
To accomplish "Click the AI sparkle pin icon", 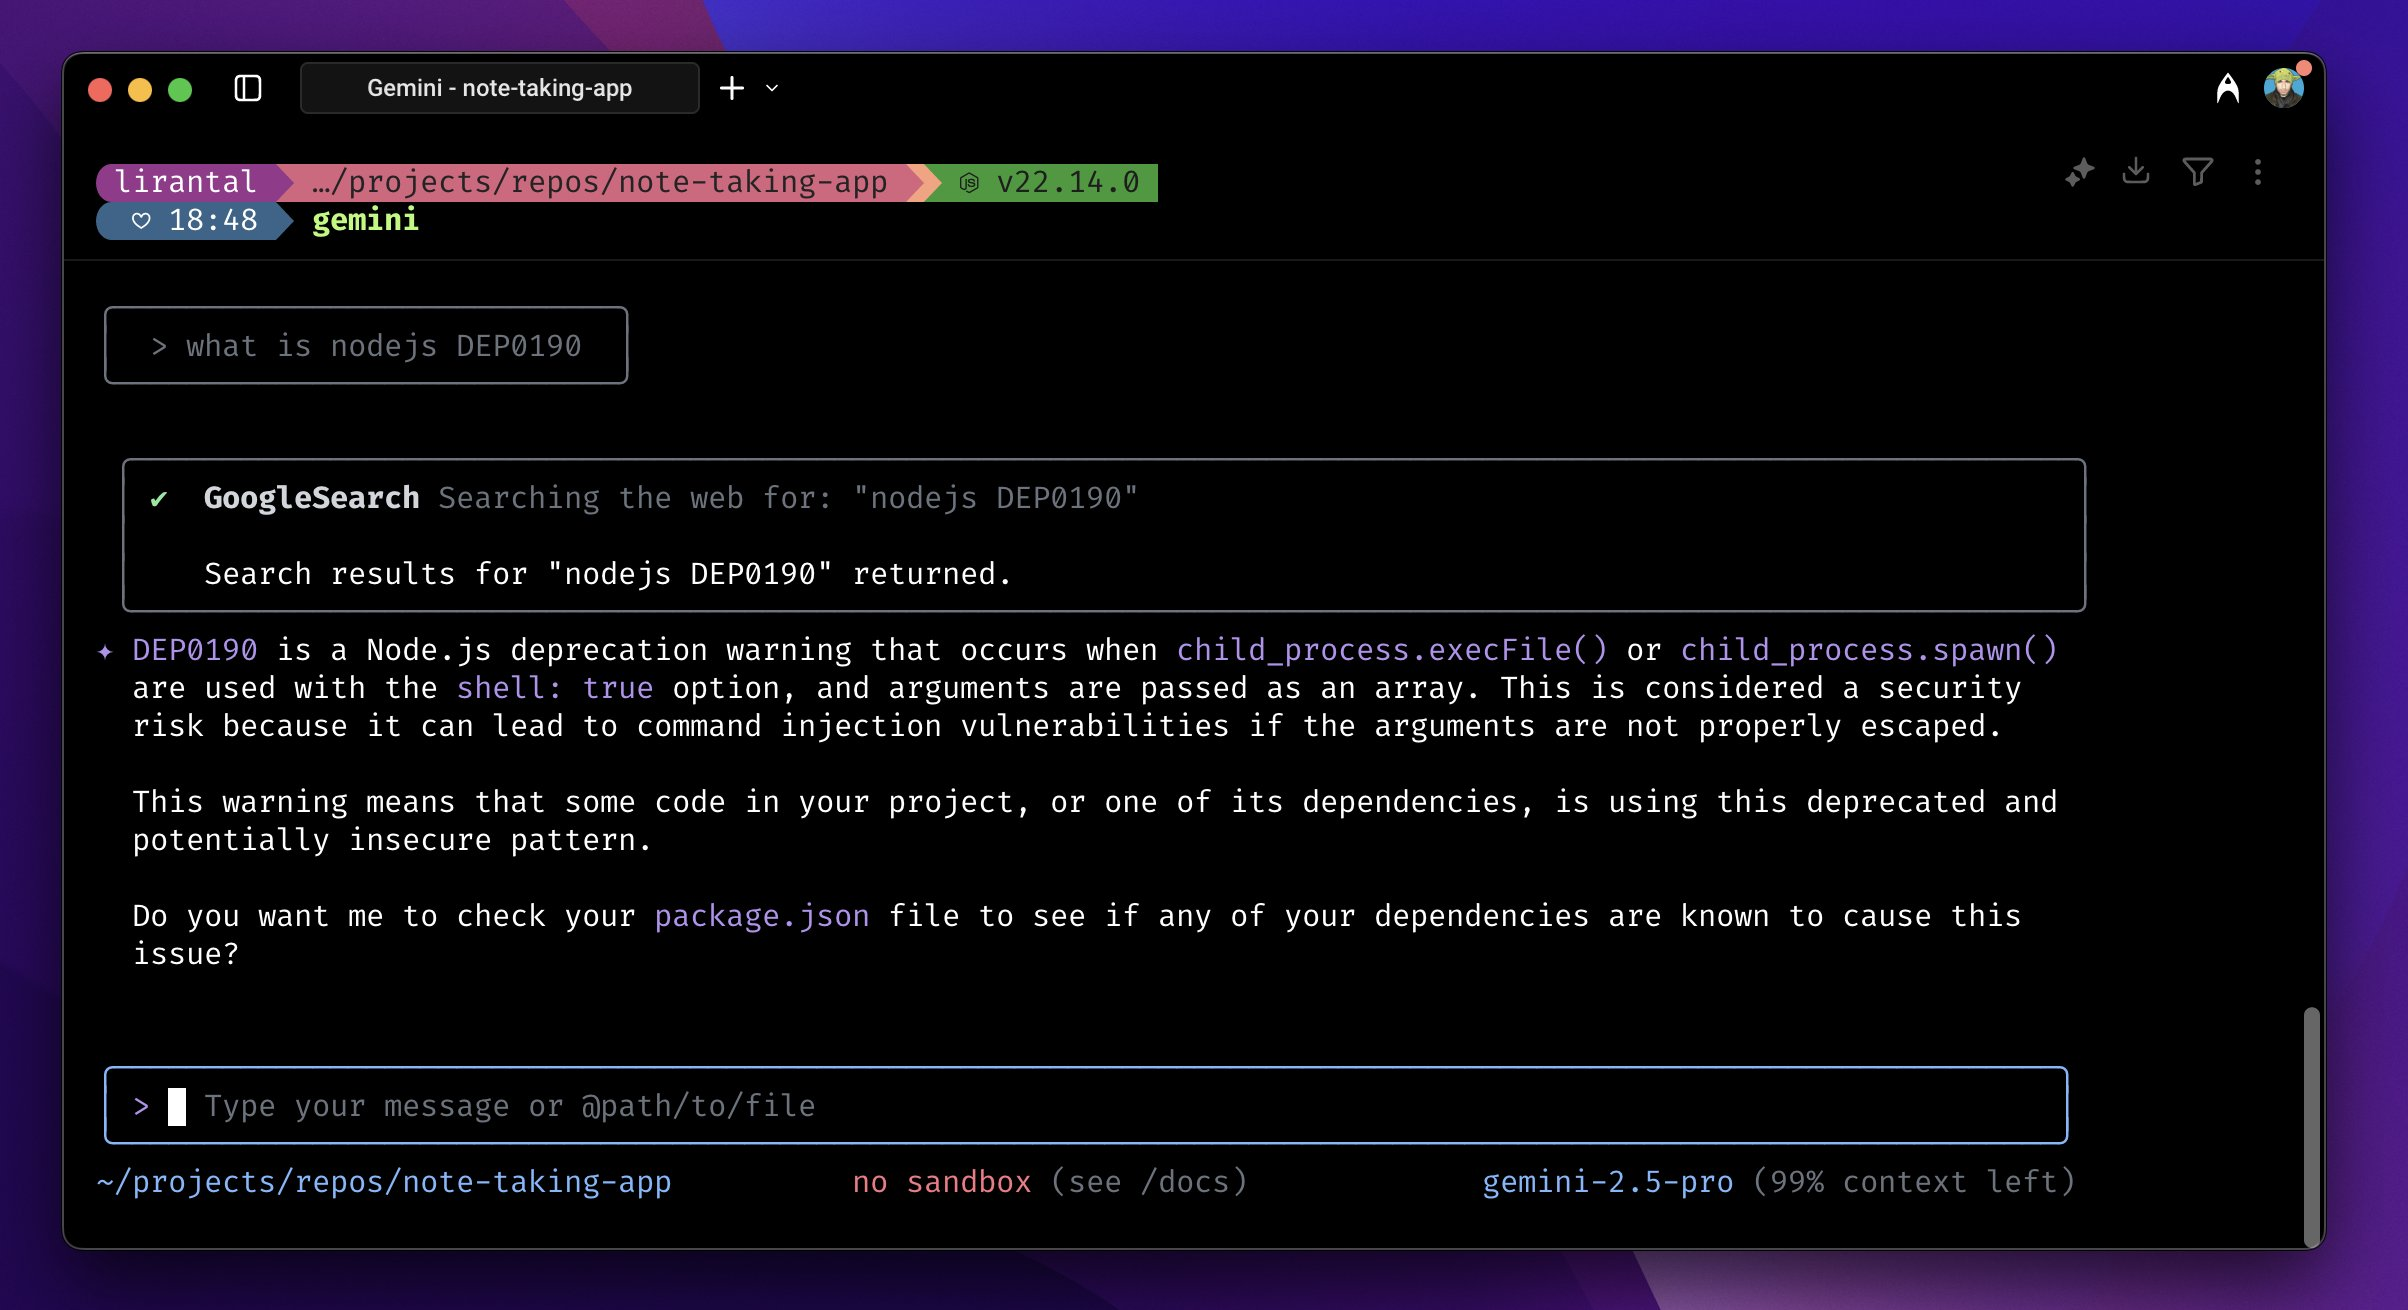I will click(x=2080, y=172).
